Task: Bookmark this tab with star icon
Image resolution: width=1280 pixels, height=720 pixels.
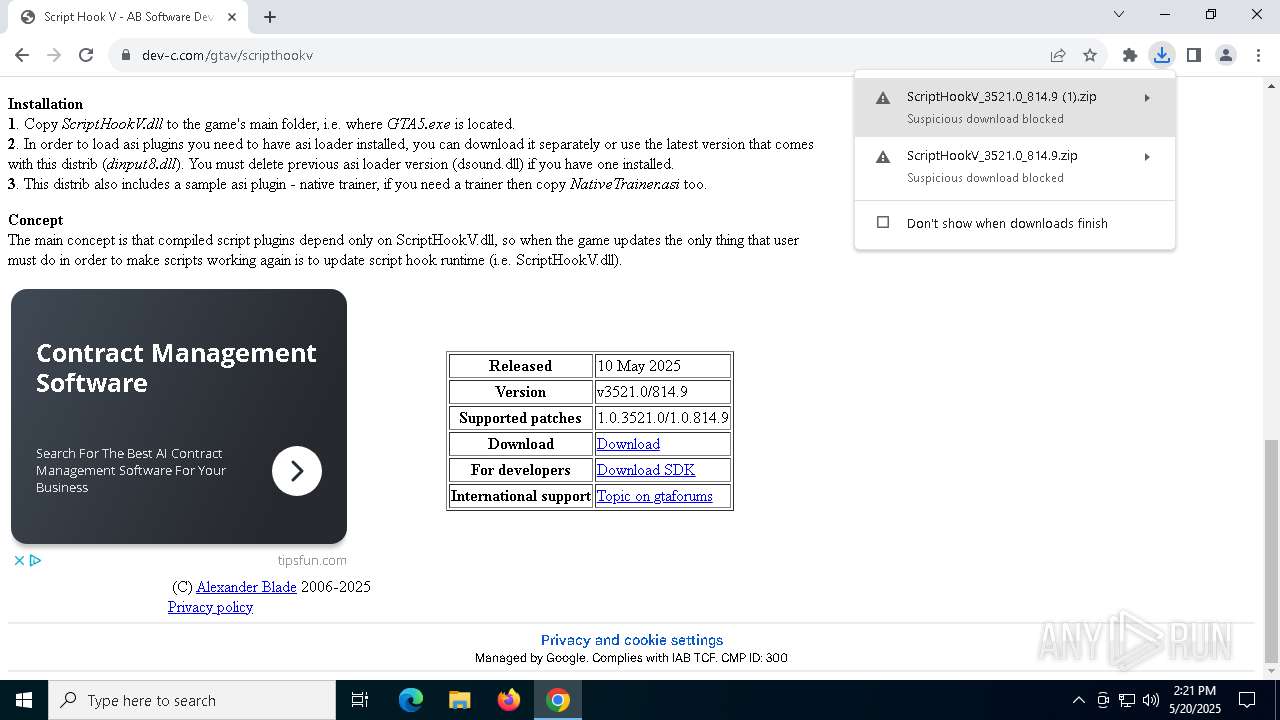Action: [1090, 55]
